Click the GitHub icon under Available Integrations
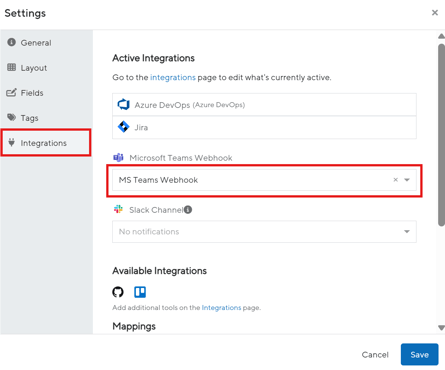The image size is (445, 370). coord(118,292)
